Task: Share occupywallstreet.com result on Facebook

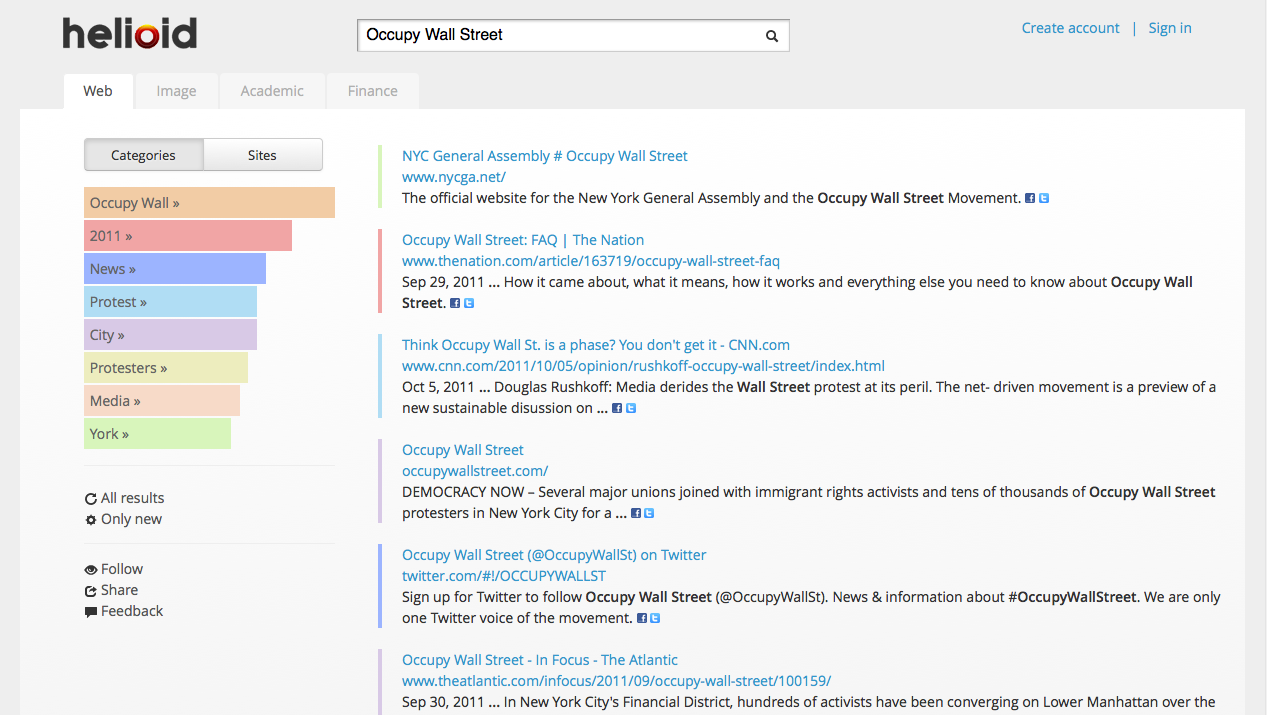Action: (636, 513)
